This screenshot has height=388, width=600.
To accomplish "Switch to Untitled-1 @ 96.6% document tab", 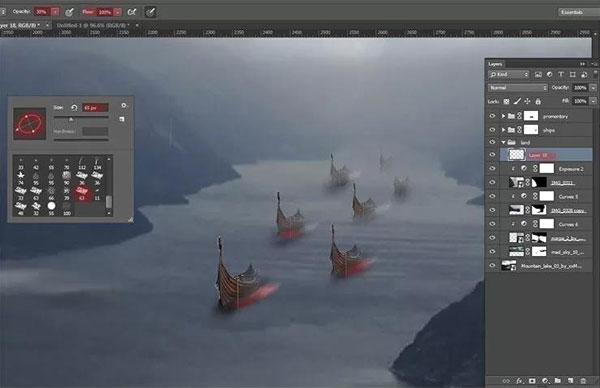I will [93, 25].
